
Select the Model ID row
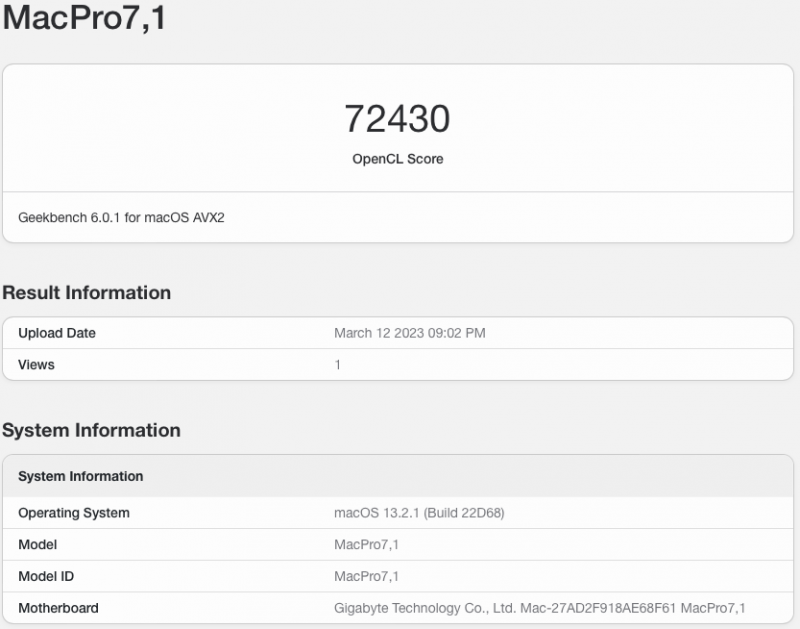click(x=48, y=576)
